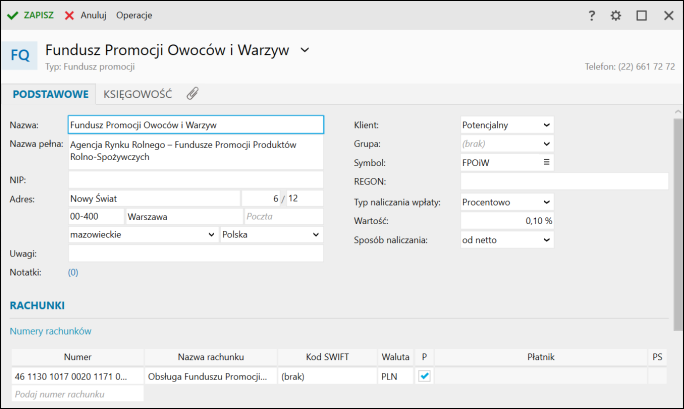Click the FQ contractor avatar tile
684x409 pixels.
pos(20,55)
